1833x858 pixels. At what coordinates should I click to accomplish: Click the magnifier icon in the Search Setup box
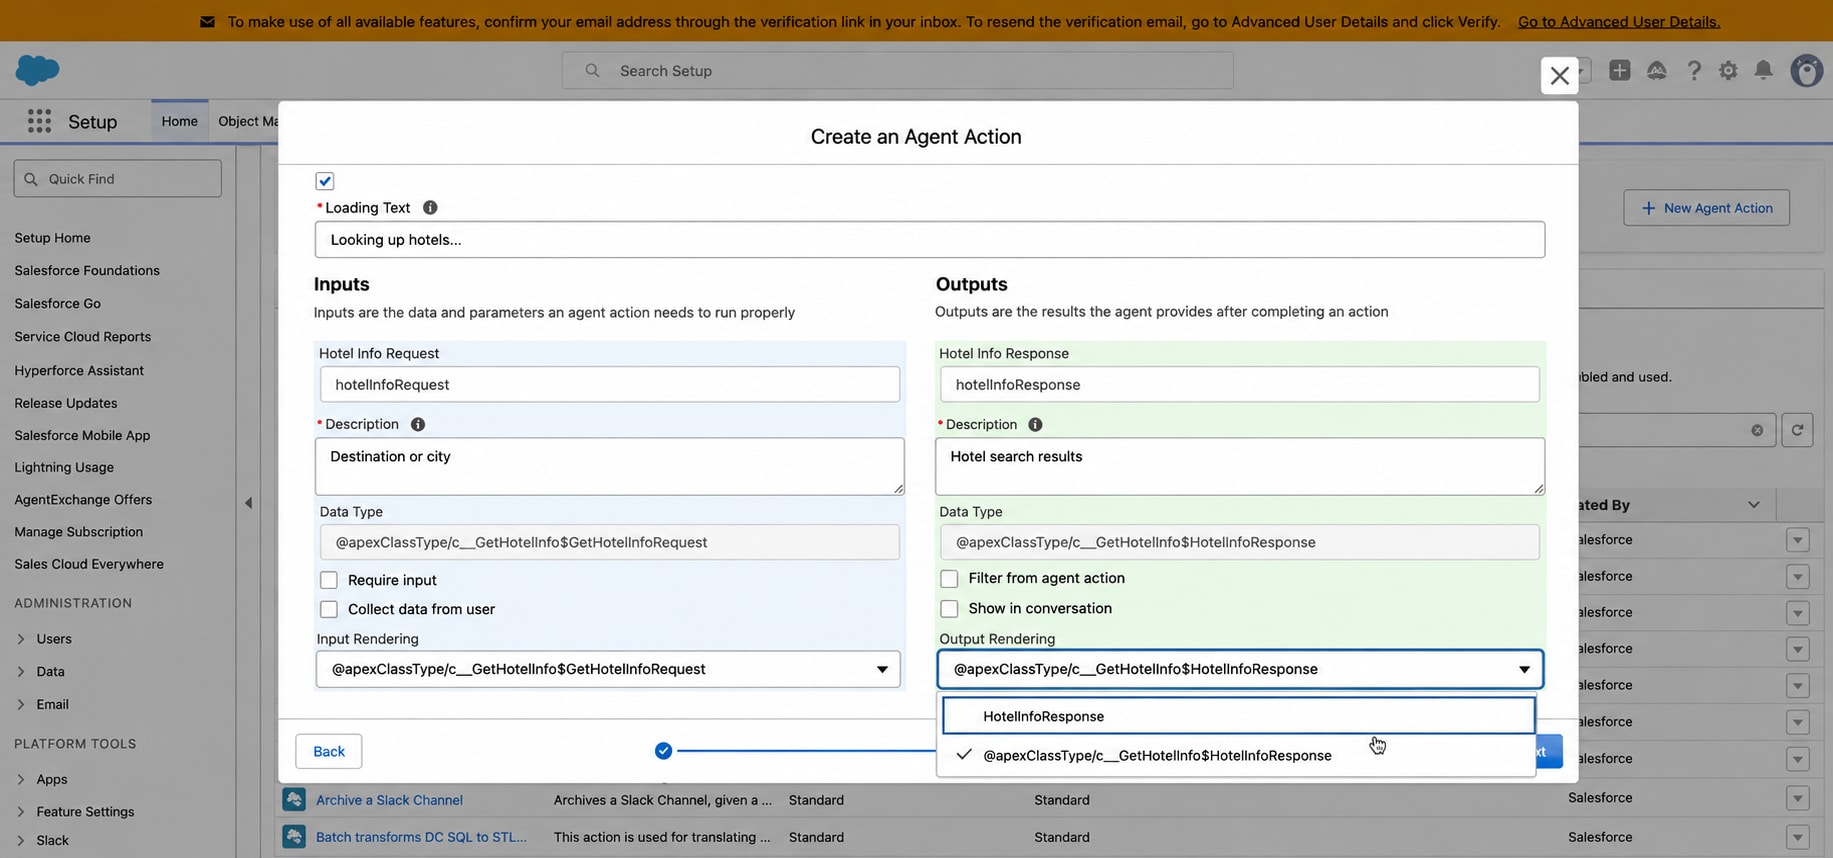(592, 70)
